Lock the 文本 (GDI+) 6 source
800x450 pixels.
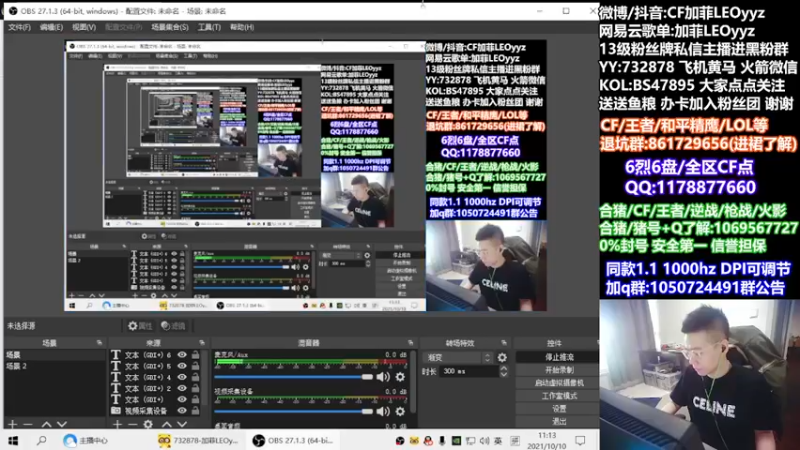195,355
